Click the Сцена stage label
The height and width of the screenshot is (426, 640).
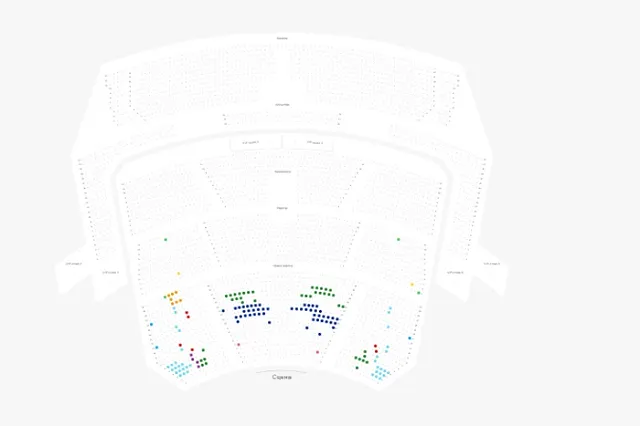click(282, 377)
